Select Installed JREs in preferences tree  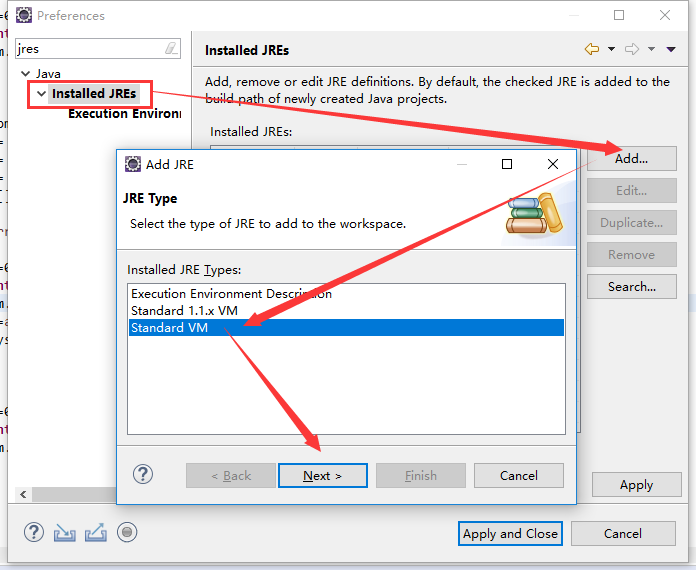point(94,94)
